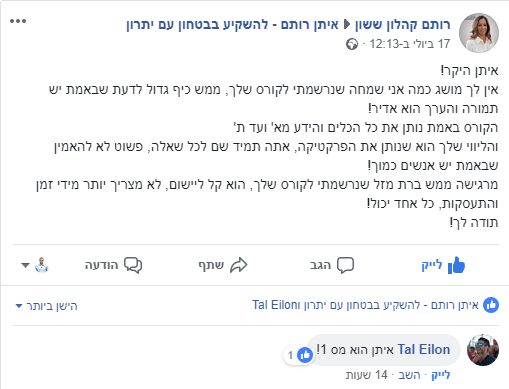Click the message double-bubble icon

tap(133, 265)
